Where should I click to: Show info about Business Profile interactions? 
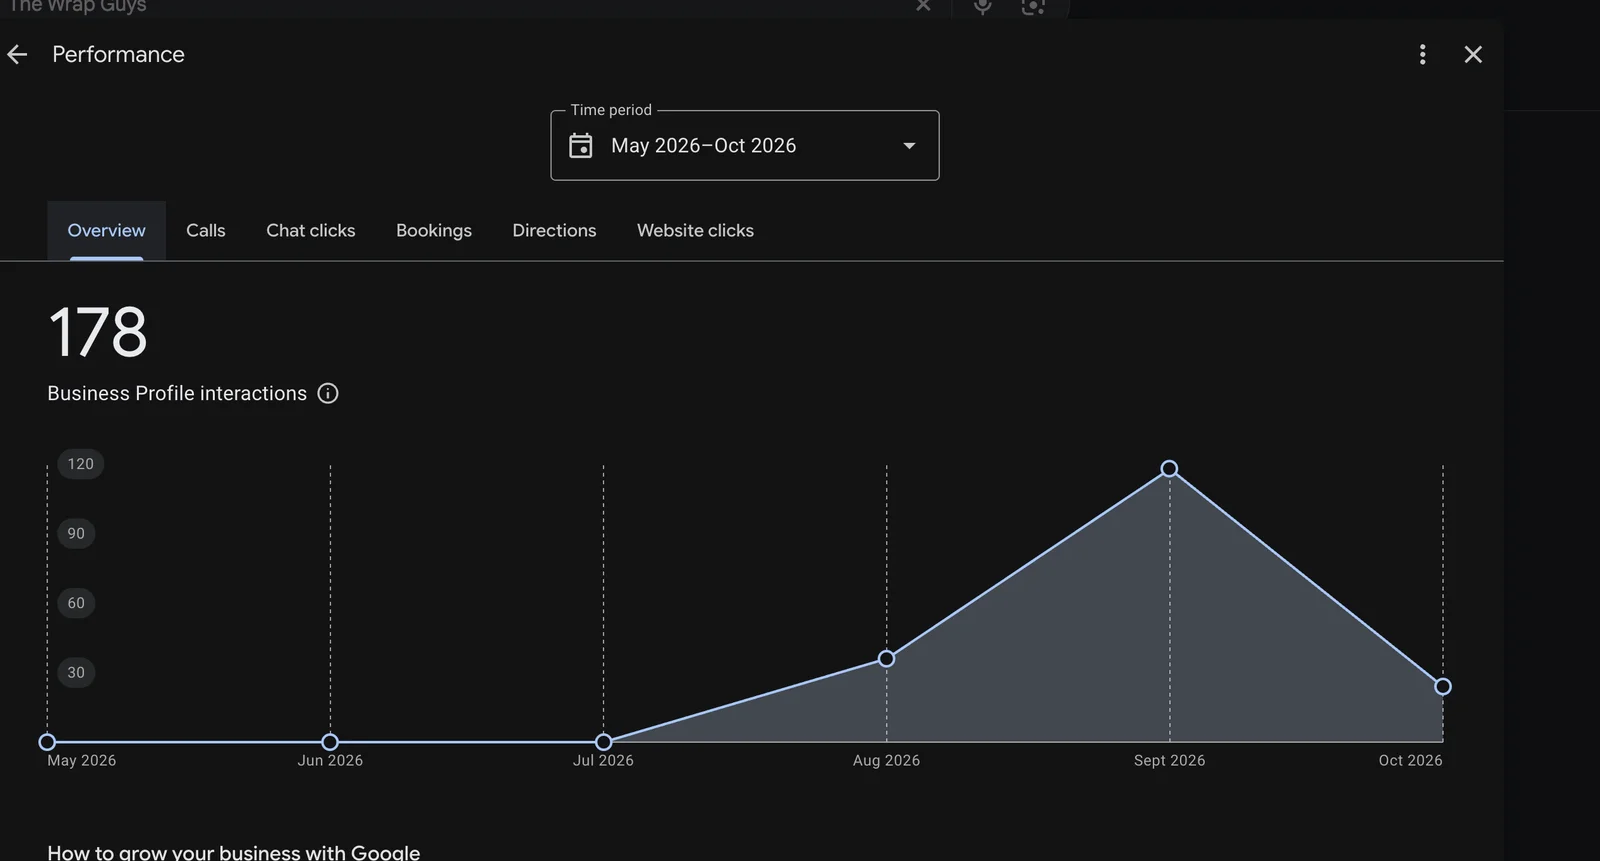pos(328,393)
